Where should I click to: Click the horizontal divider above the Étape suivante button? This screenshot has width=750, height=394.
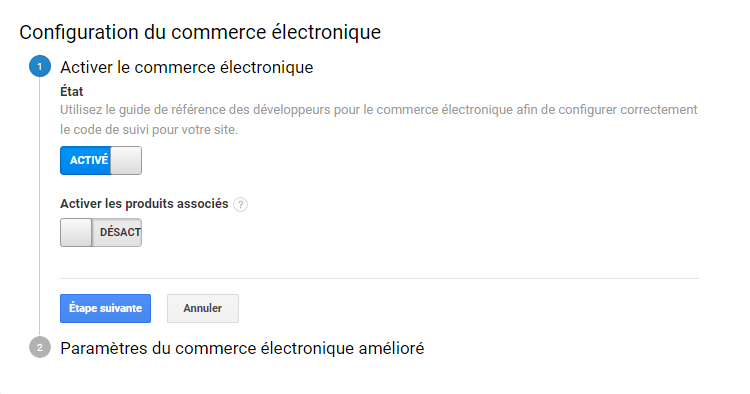click(379, 278)
